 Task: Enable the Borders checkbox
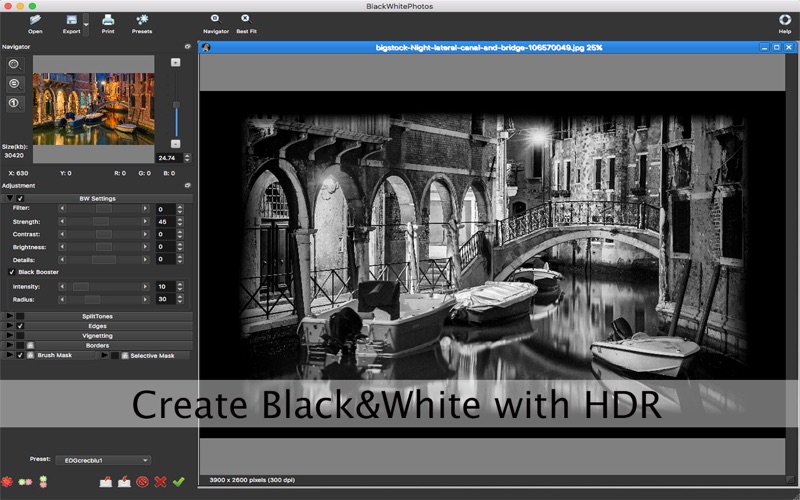click(x=20, y=345)
